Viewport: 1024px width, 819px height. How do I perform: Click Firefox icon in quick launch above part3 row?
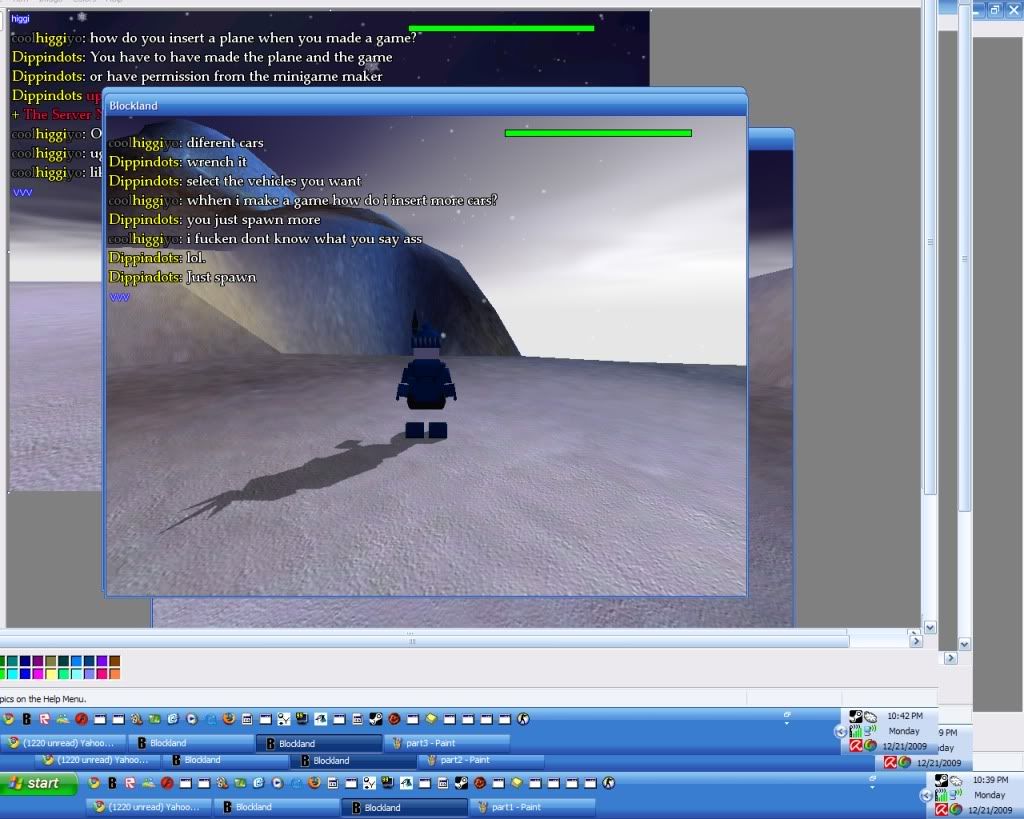(x=229, y=719)
